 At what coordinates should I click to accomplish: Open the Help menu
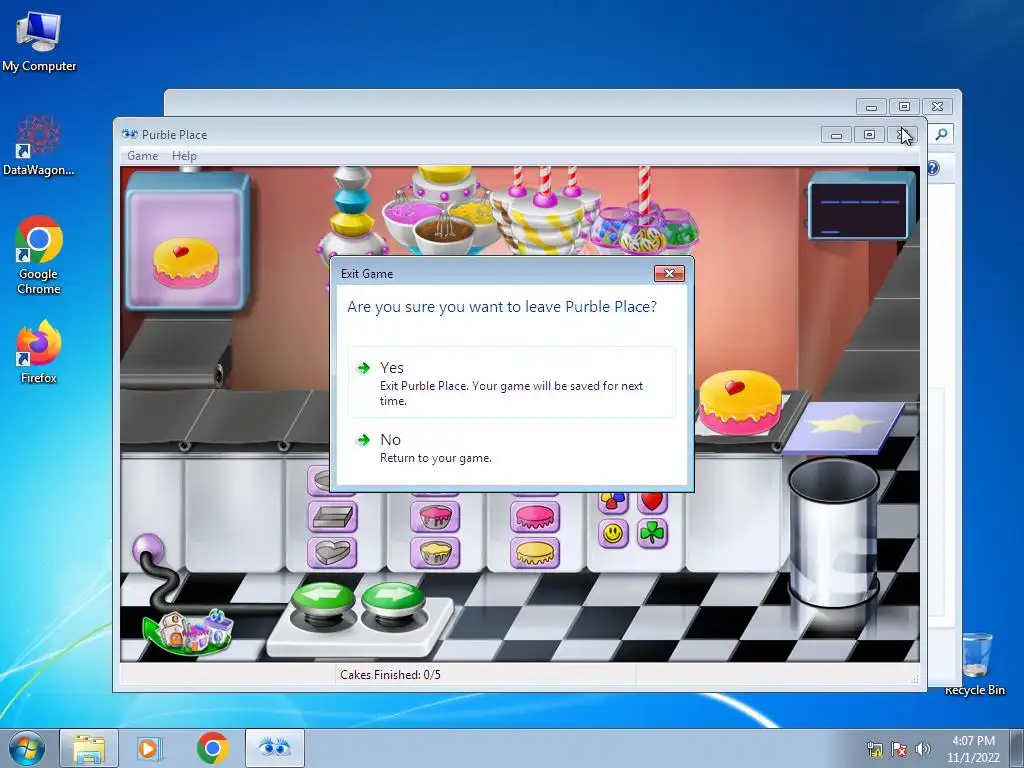click(x=184, y=155)
